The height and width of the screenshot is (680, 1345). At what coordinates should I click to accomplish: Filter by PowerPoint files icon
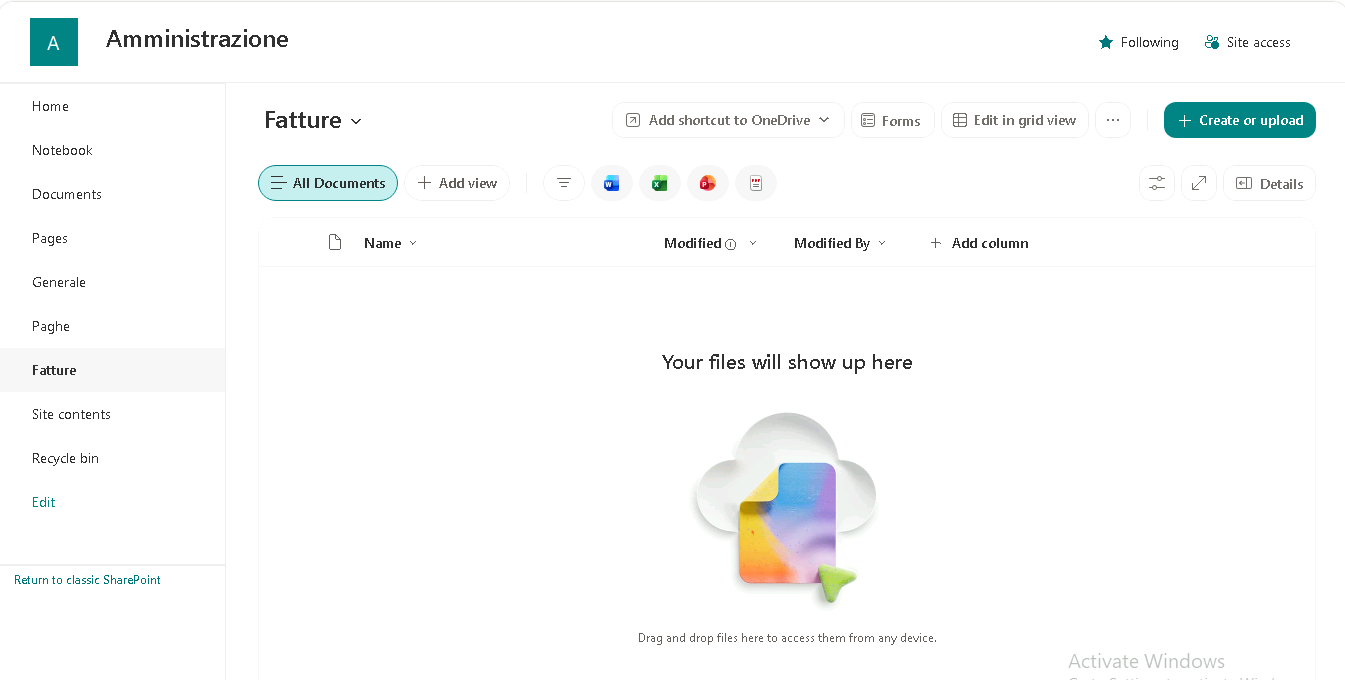(x=708, y=183)
